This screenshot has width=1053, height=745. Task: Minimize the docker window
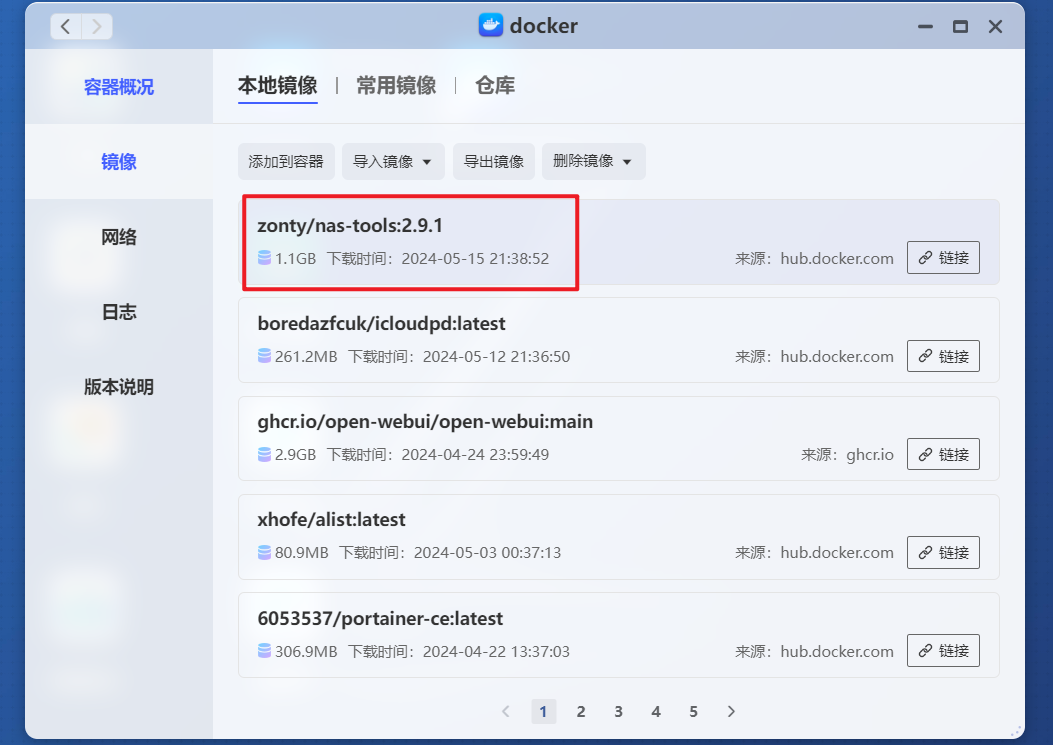point(925,26)
